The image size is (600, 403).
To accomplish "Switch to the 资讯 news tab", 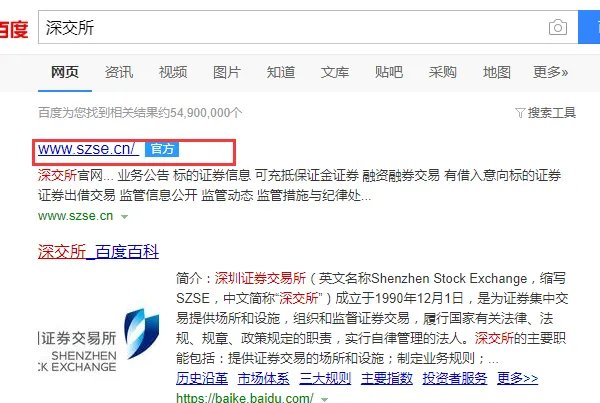I will click(x=119, y=72).
